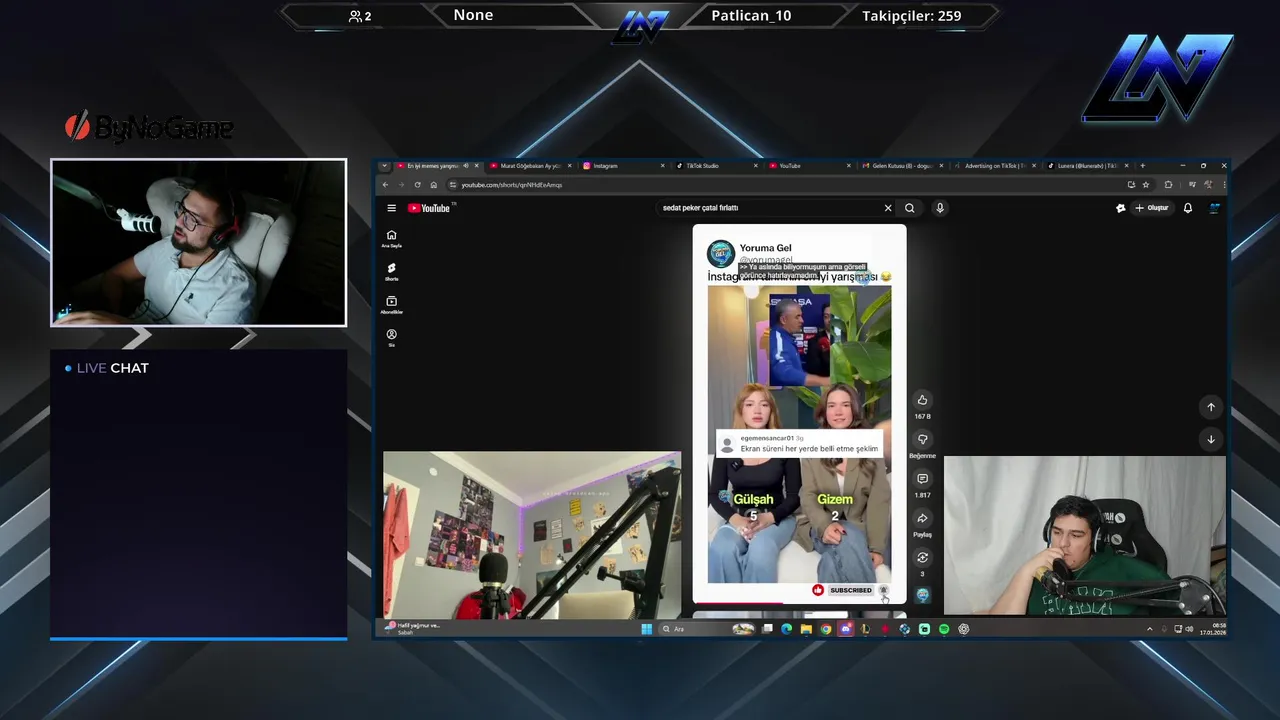
Task: Switch to the Advertising on TikTok tab
Action: click(994, 166)
